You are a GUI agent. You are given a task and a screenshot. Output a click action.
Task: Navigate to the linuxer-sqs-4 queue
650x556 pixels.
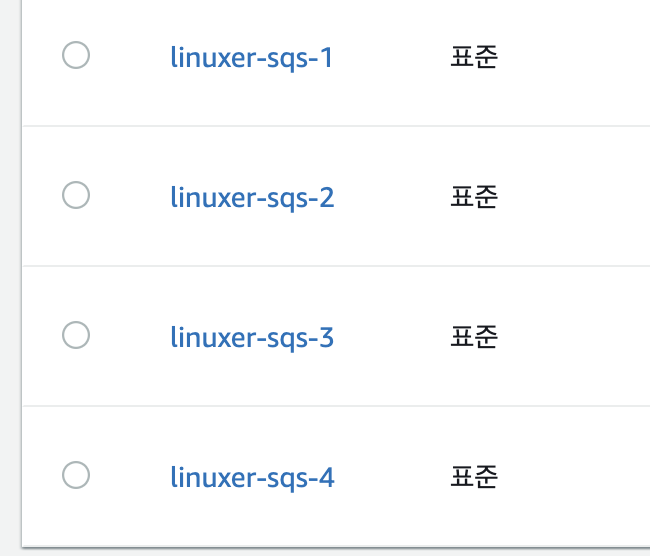click(x=252, y=478)
